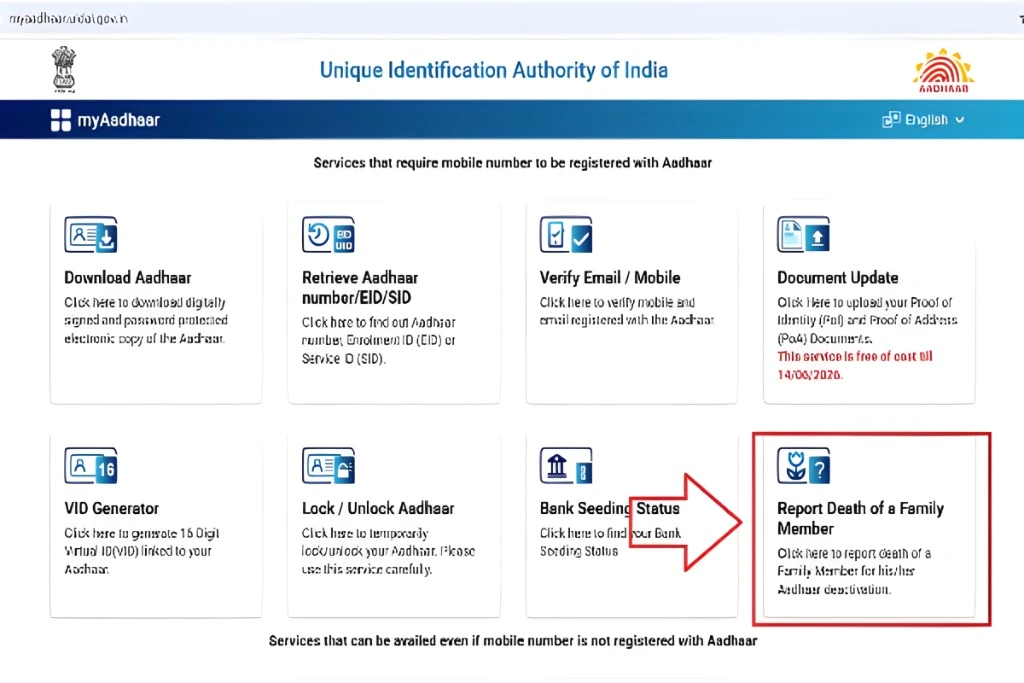Open Verify Email / Mobile title

610,278
